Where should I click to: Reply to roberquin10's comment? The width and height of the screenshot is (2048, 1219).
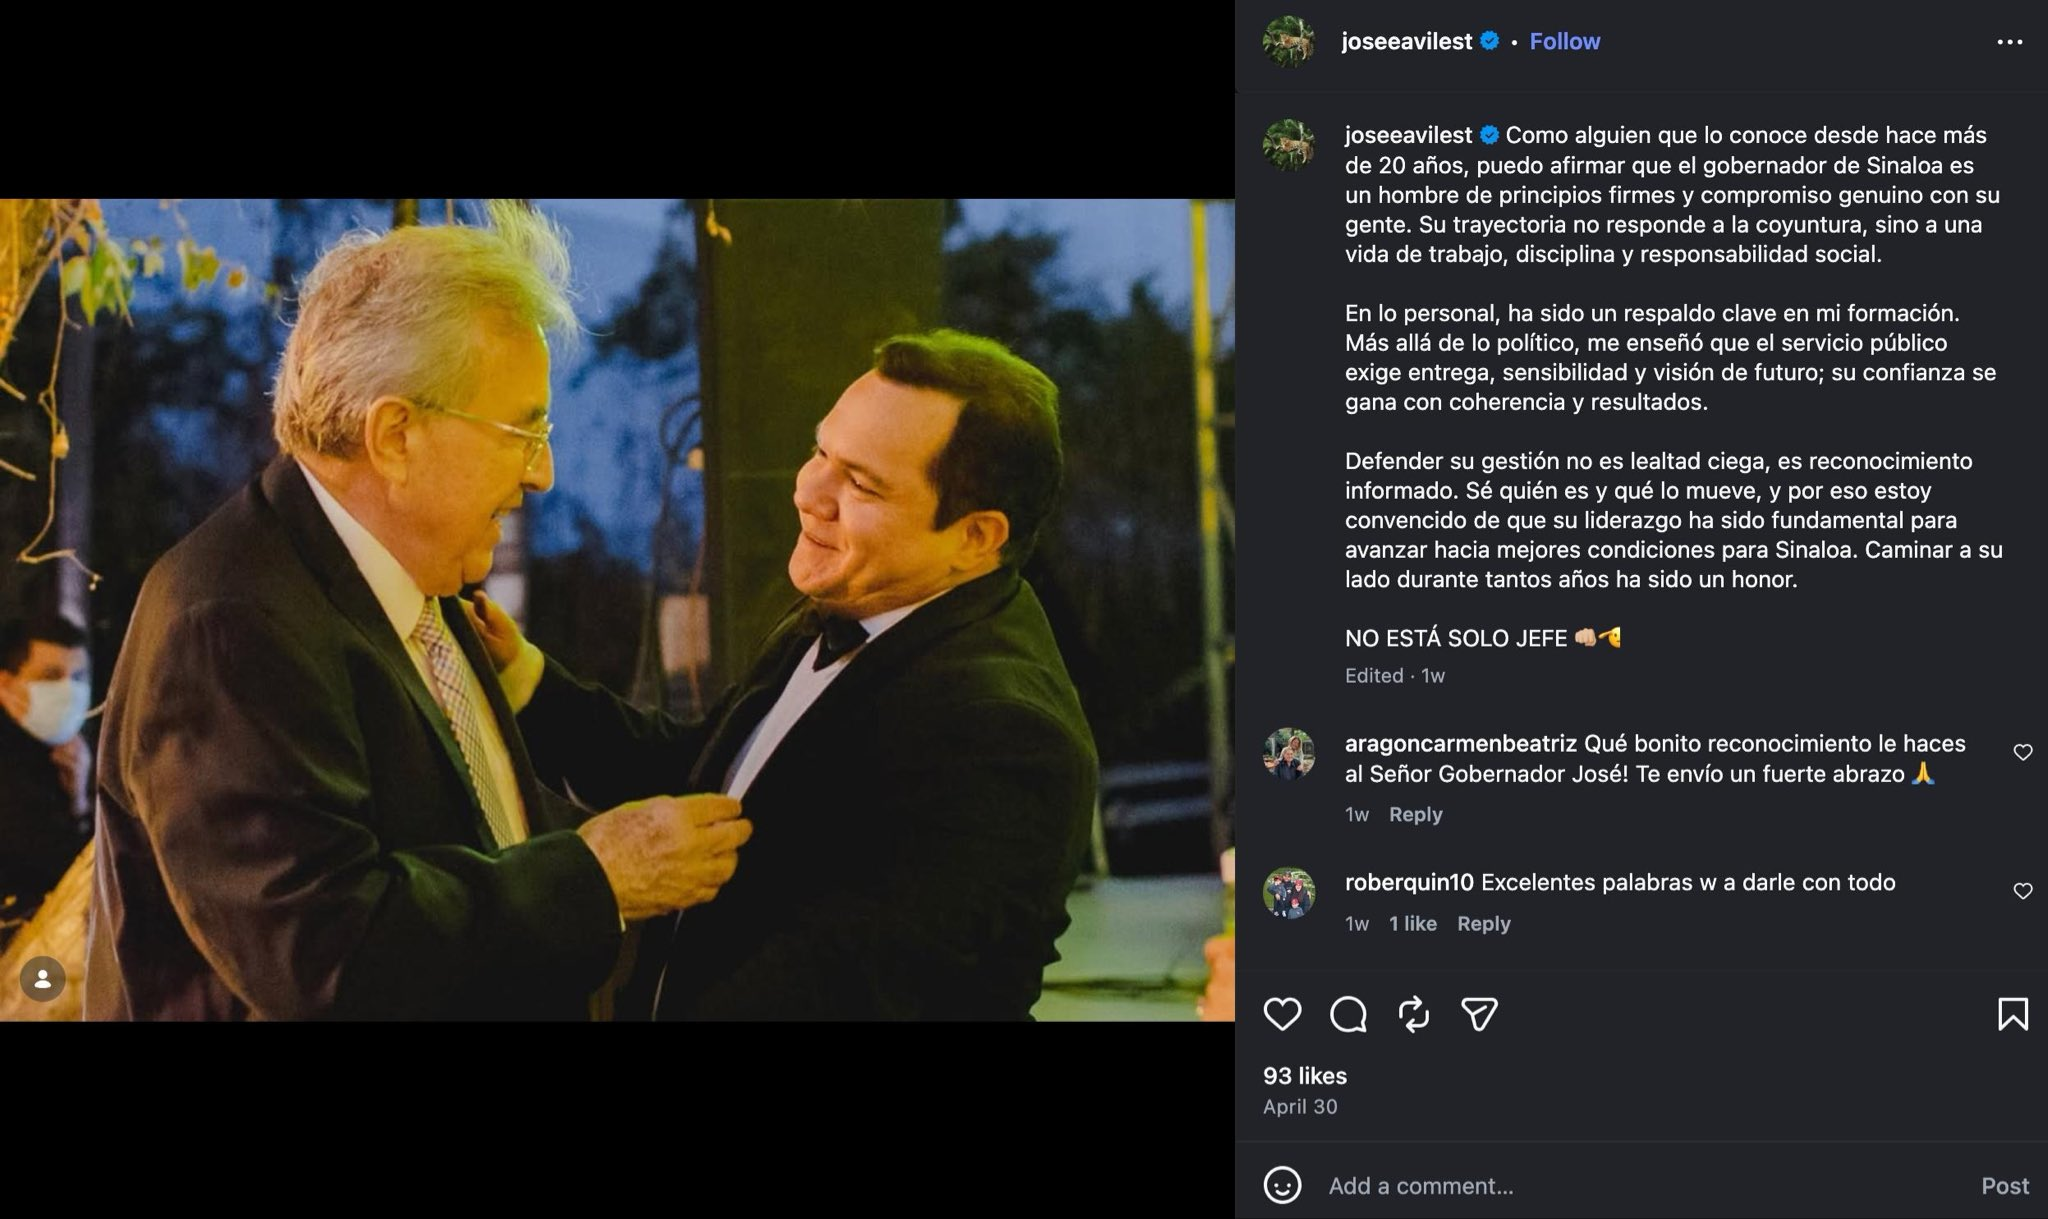1483,923
